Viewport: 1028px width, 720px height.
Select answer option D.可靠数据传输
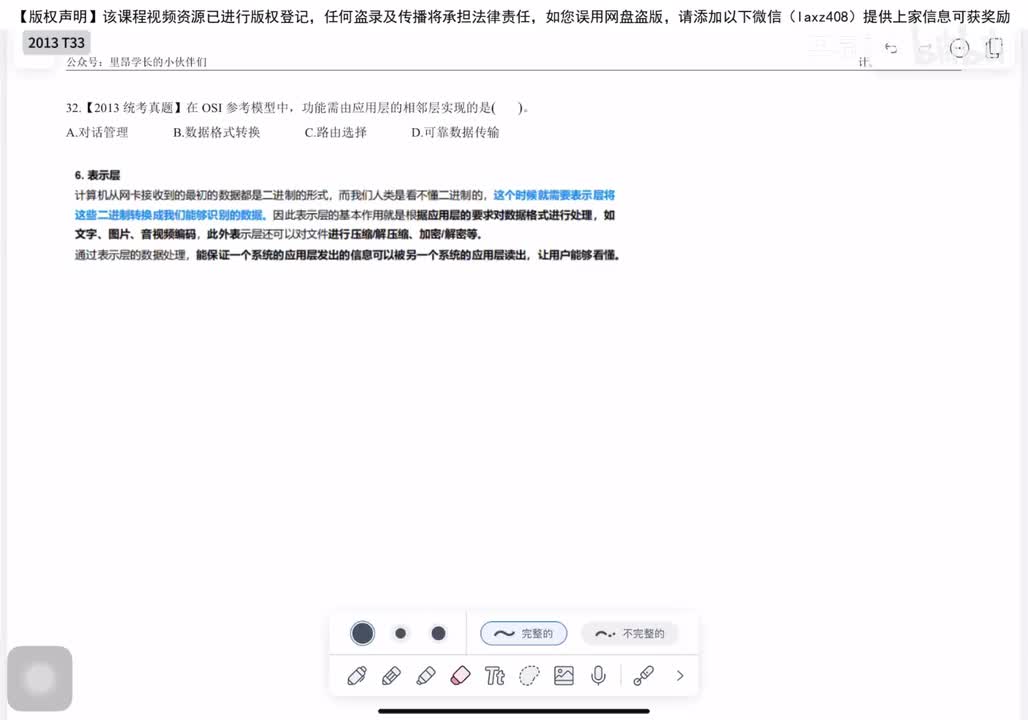tap(455, 132)
